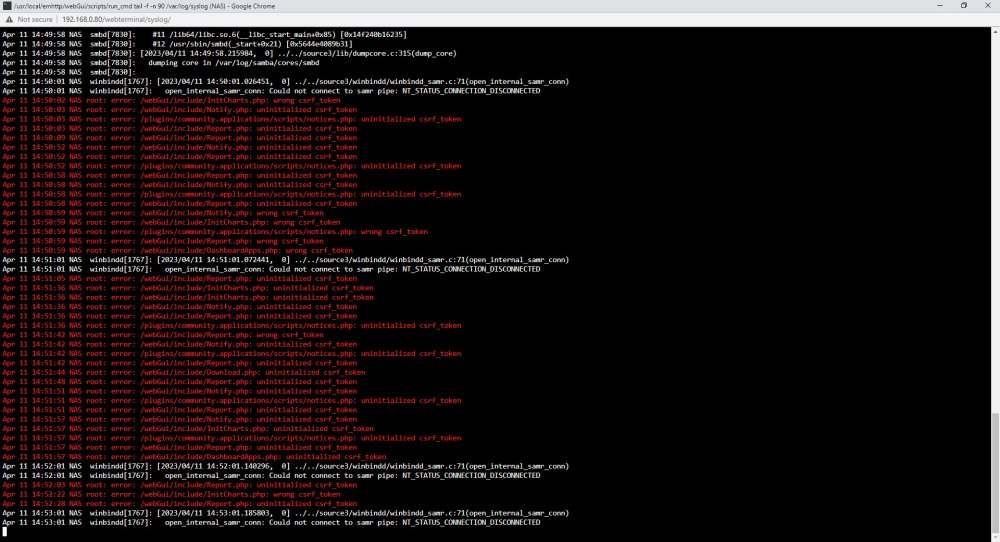Click the 14:50:59 notices.php wrong csrf_token line
The image size is (1000, 542).
tap(215, 231)
